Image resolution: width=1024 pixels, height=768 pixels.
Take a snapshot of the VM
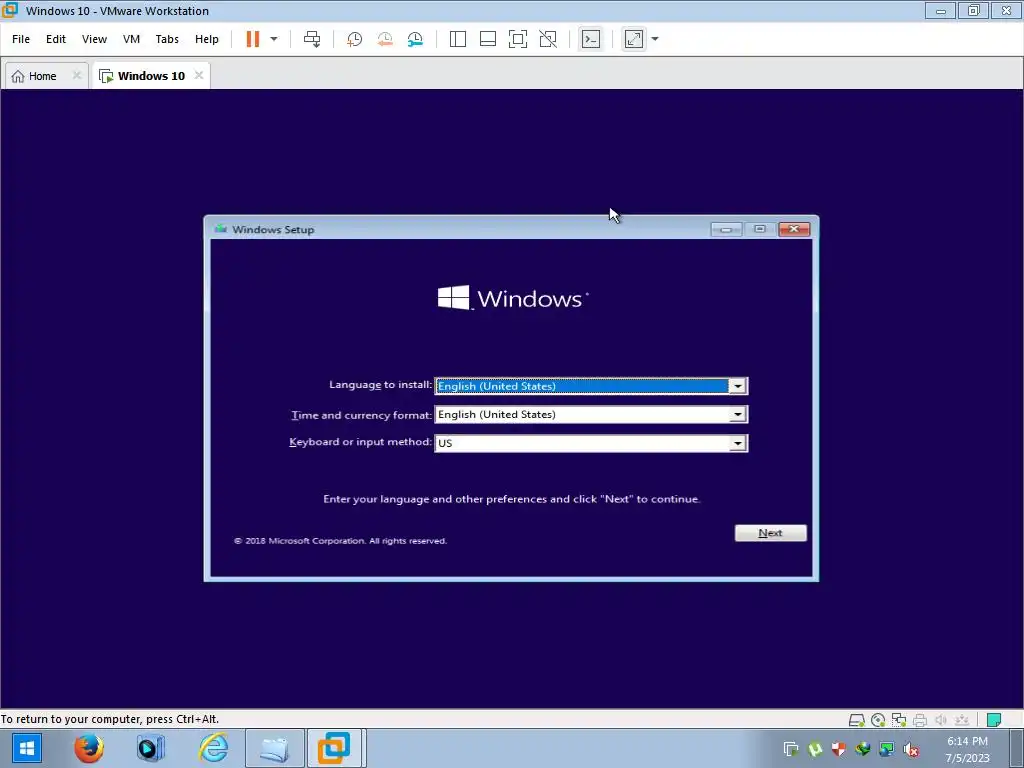(354, 39)
